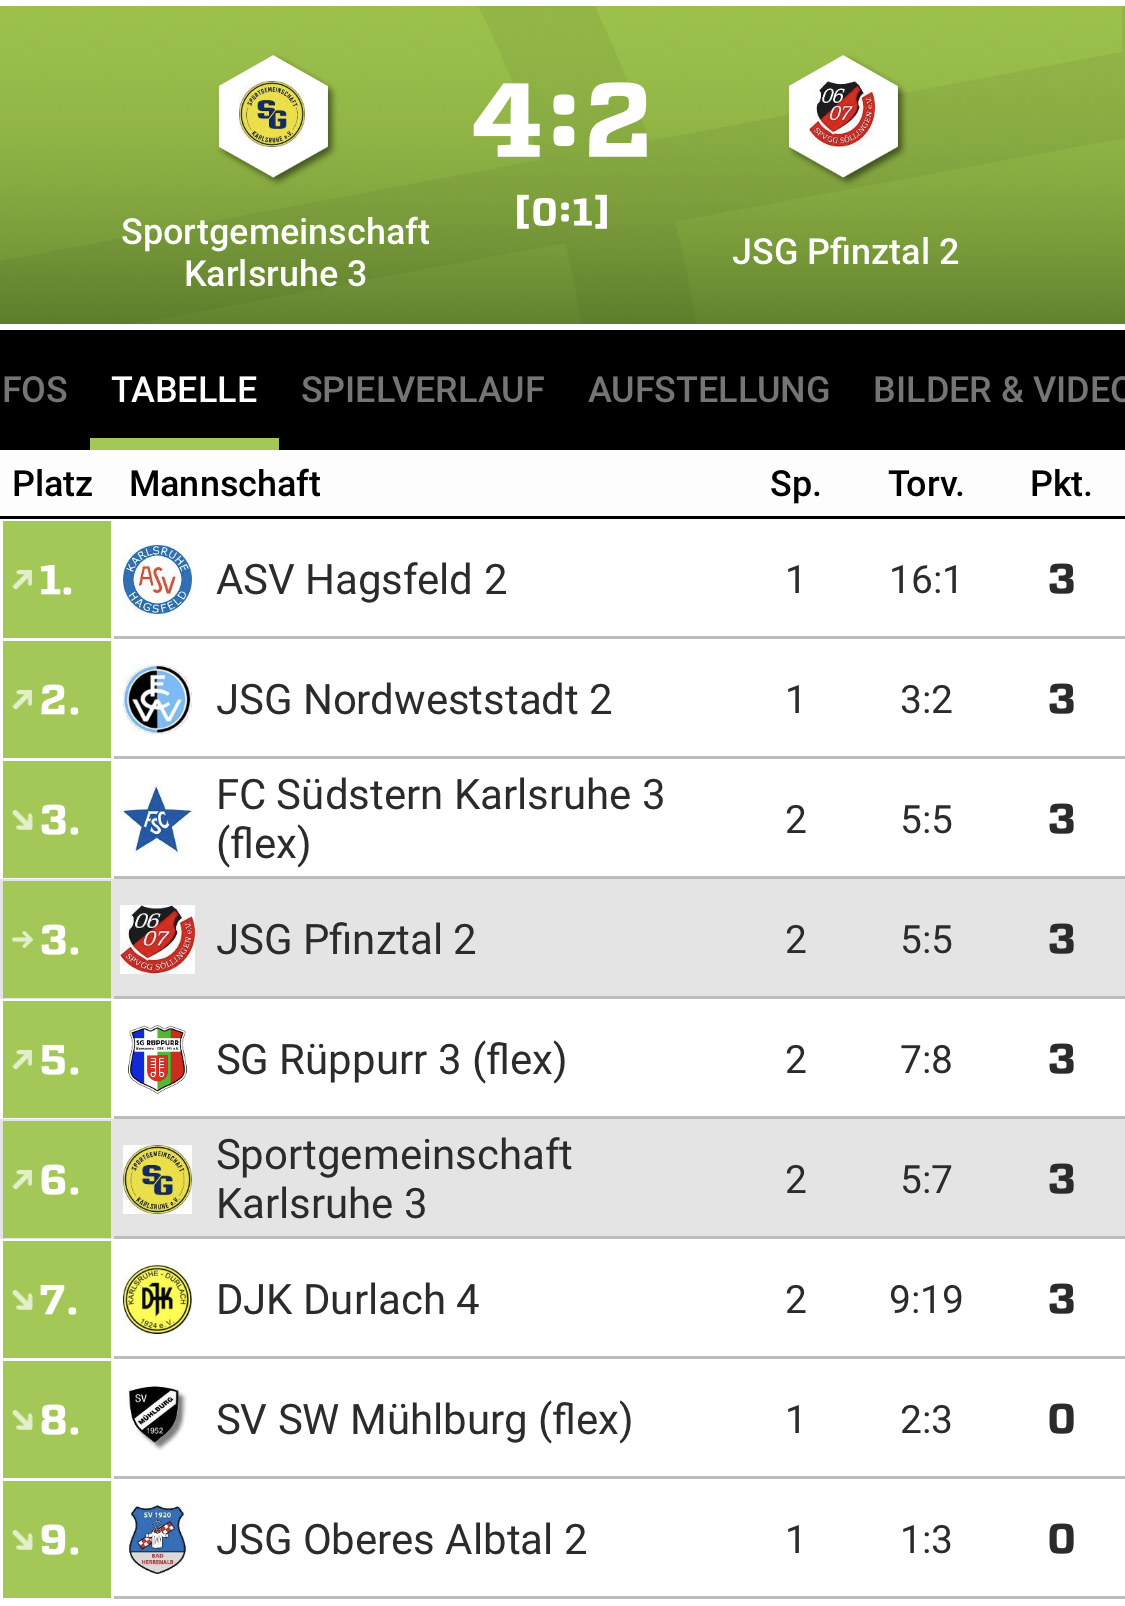Click the DJK Durlach yellow logo

(x=157, y=1299)
